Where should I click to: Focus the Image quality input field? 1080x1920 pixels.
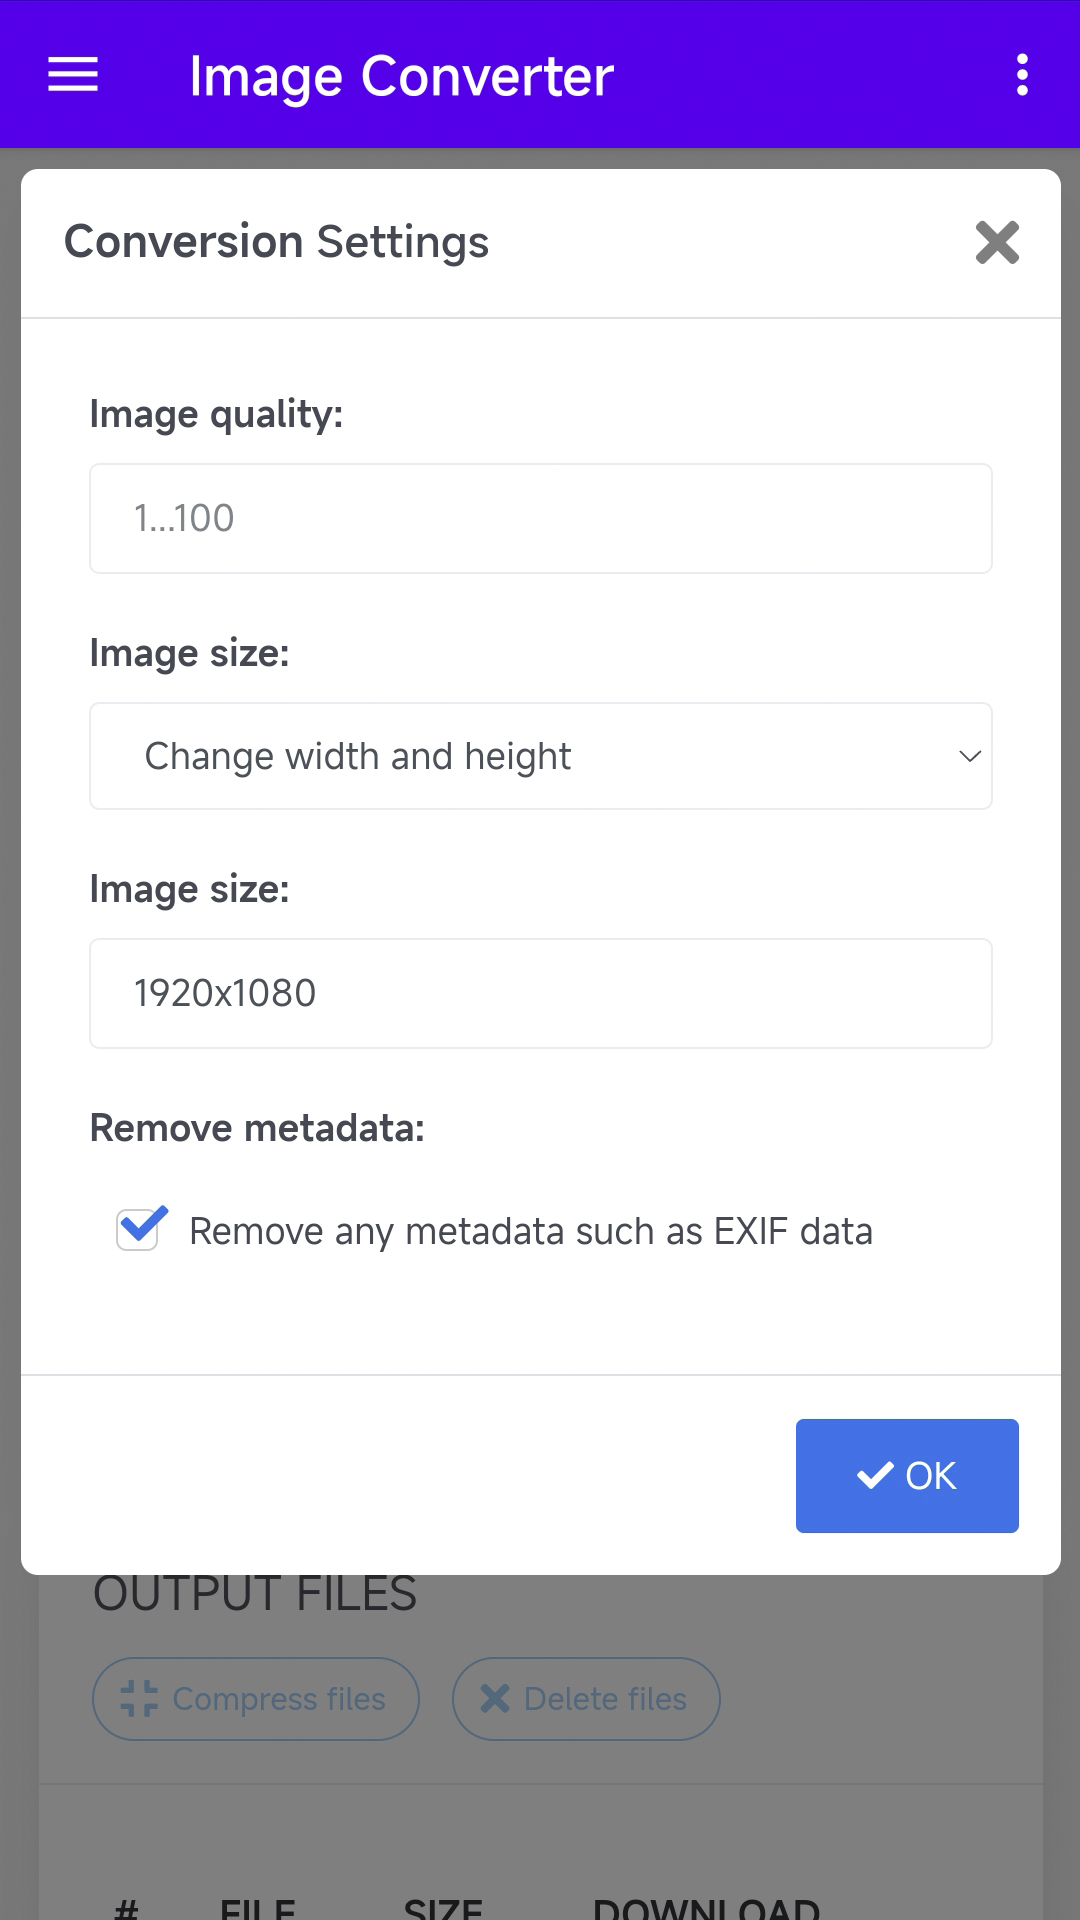click(541, 518)
